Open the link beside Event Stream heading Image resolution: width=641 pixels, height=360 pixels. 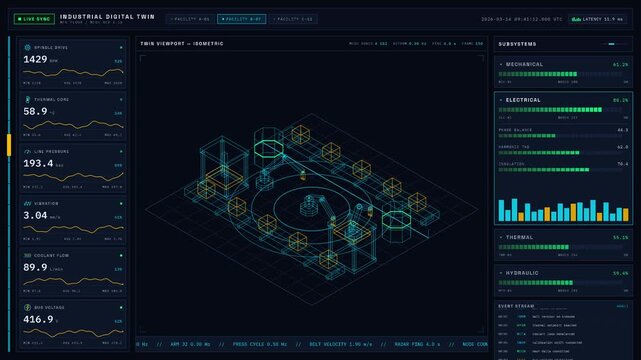pyautogui.click(x=622, y=306)
